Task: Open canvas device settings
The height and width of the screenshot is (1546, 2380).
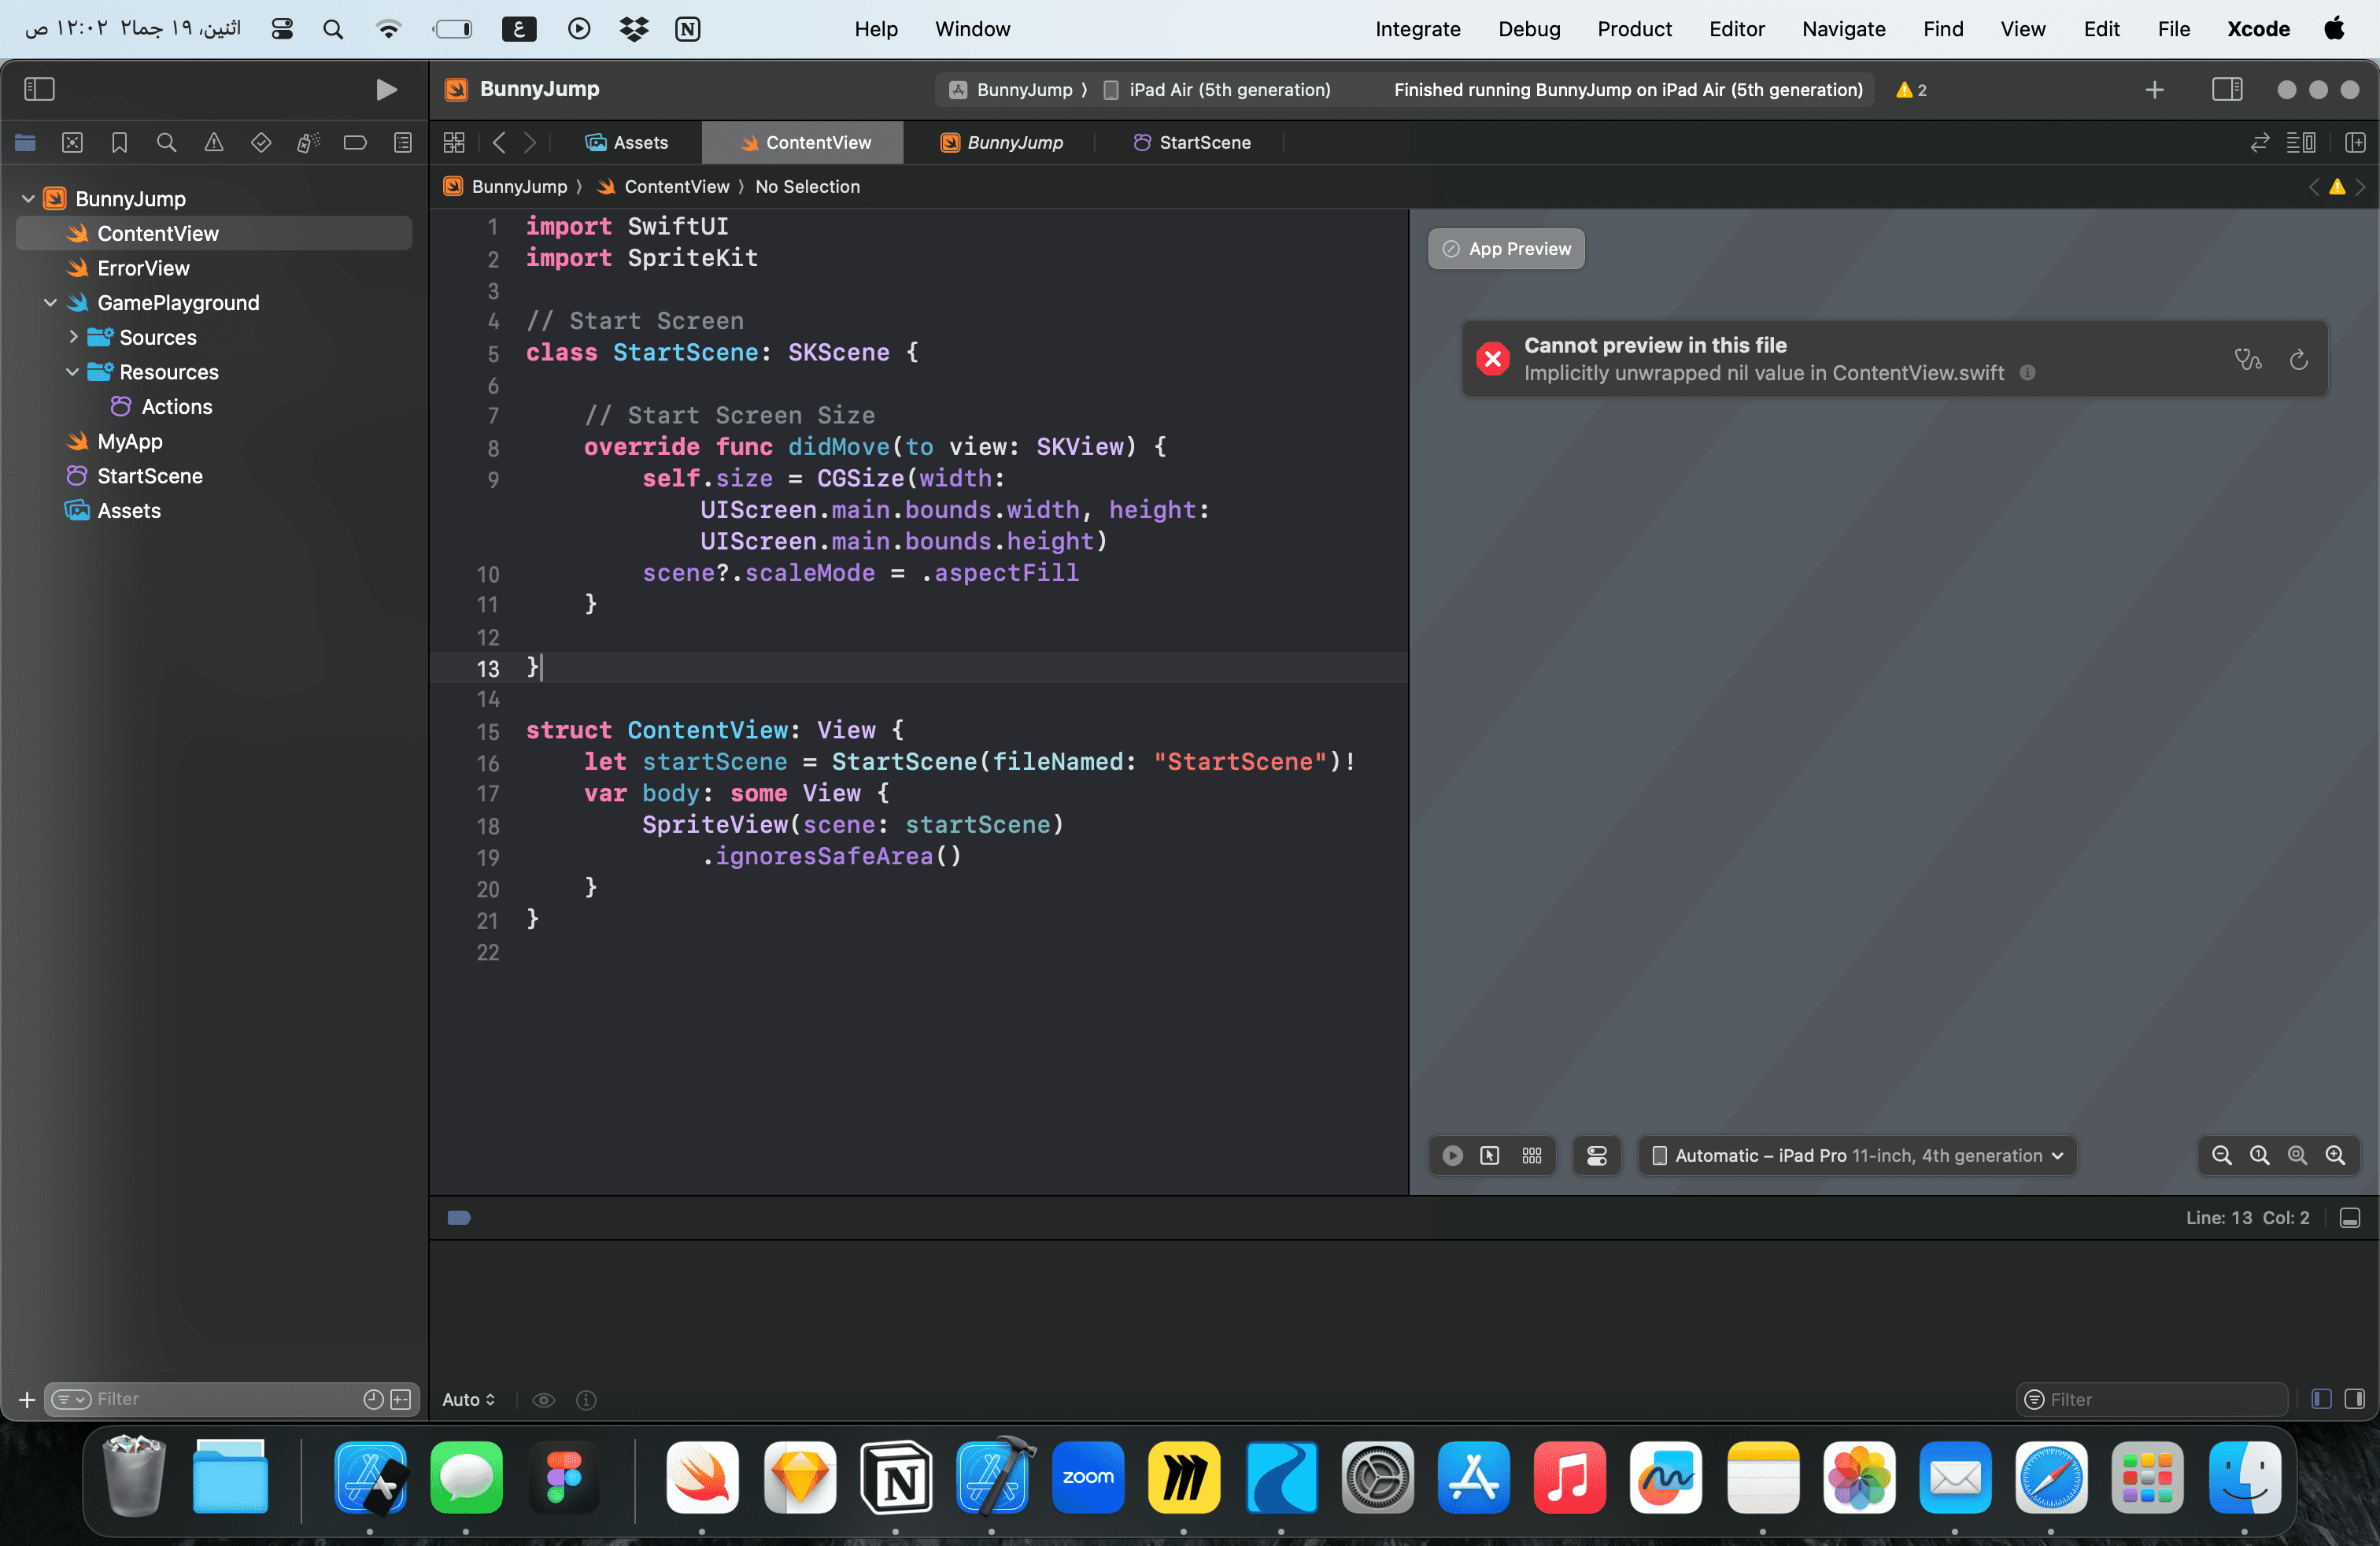Action: [x=1597, y=1156]
